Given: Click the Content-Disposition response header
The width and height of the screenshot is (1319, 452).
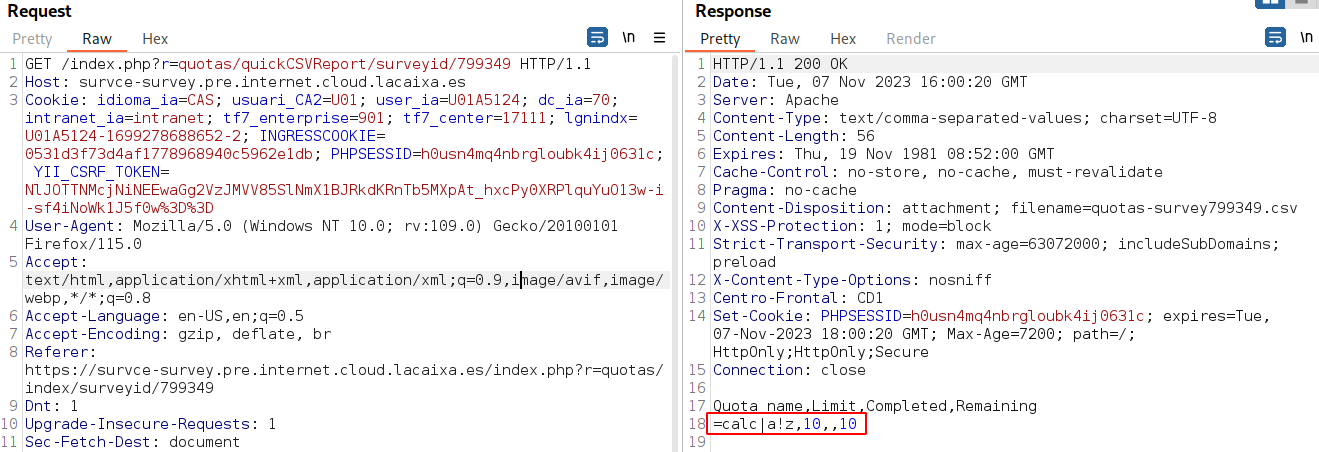Looking at the screenshot, I should [x=1005, y=208].
